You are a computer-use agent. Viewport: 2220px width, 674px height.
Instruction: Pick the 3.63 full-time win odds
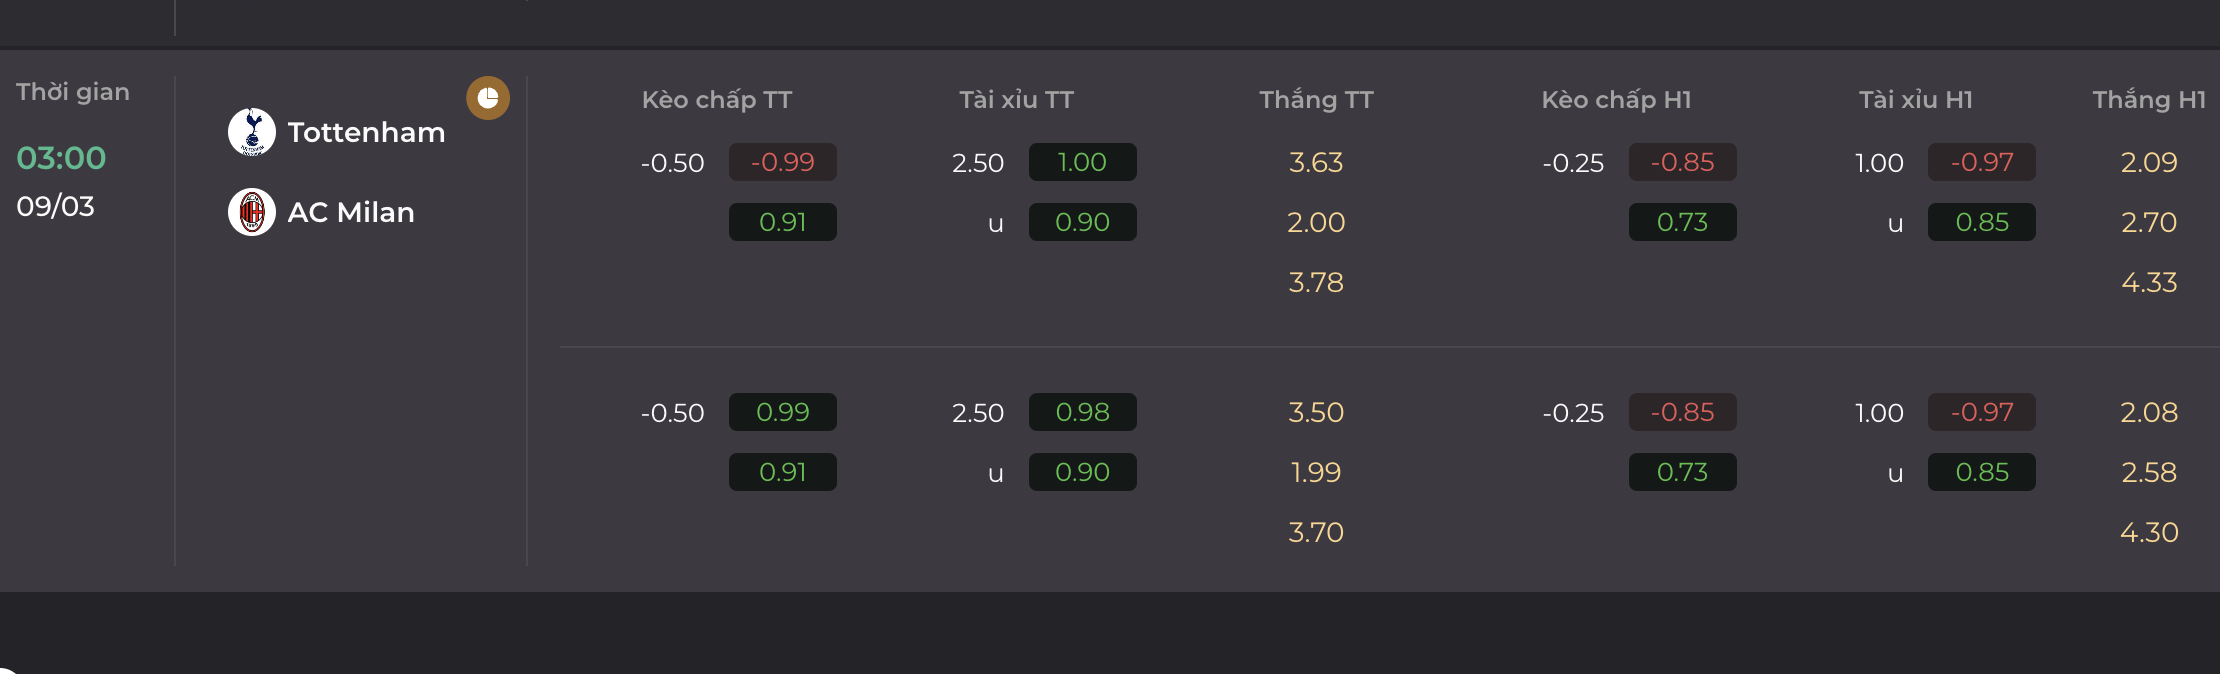click(1316, 162)
